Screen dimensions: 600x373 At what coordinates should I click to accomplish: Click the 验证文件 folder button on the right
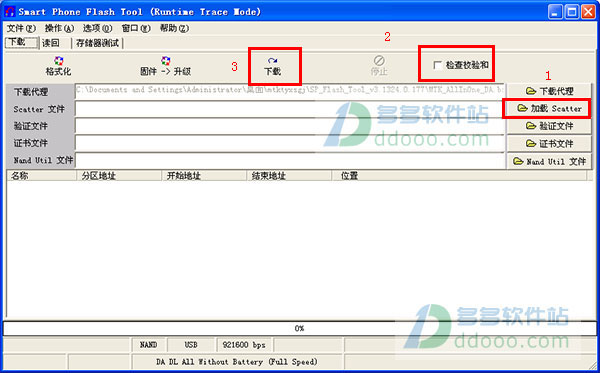(549, 126)
